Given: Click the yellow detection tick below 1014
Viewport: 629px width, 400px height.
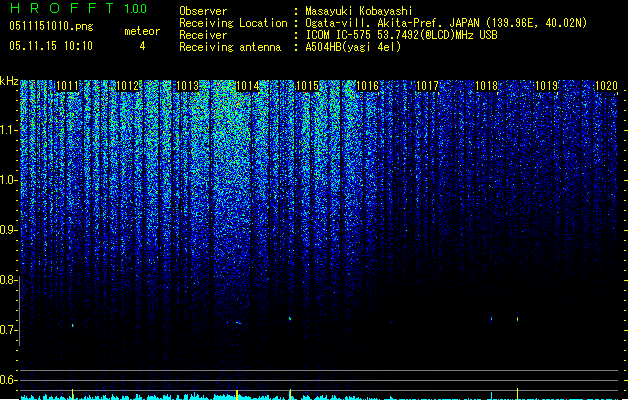Looking at the screenshot, I should click(237, 394).
